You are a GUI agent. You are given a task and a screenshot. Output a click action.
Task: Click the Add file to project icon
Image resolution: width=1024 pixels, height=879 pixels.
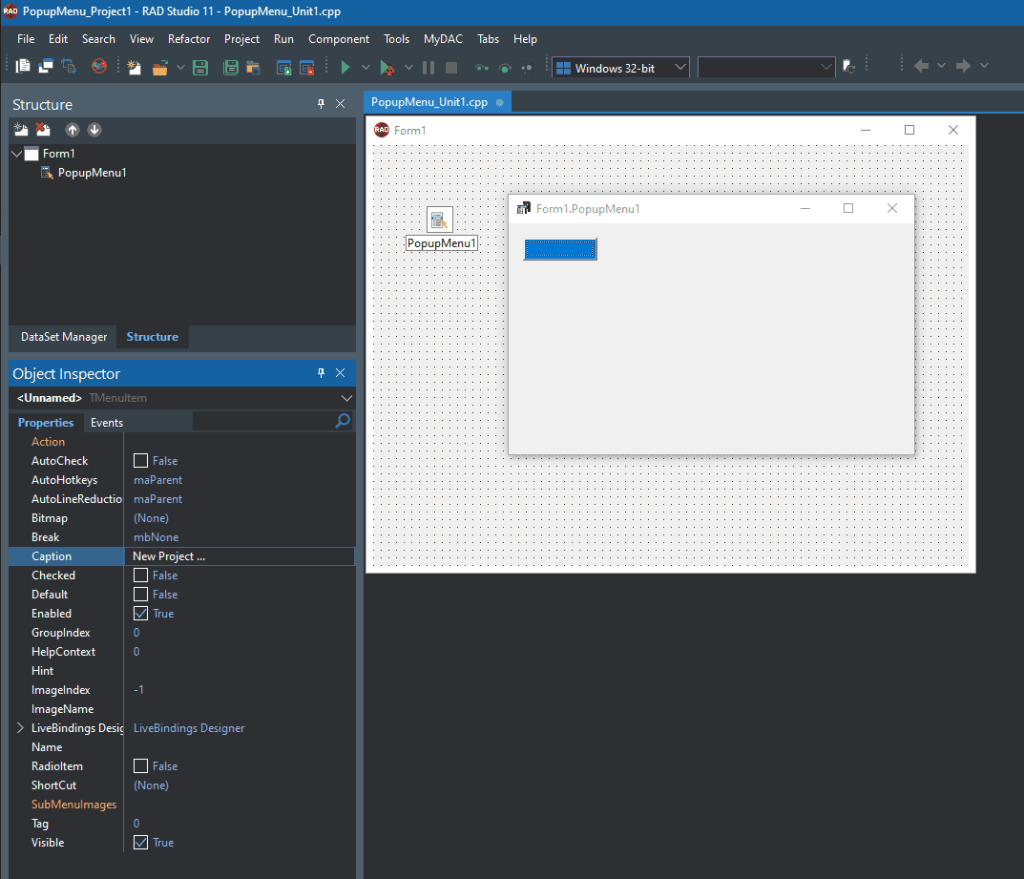283,67
